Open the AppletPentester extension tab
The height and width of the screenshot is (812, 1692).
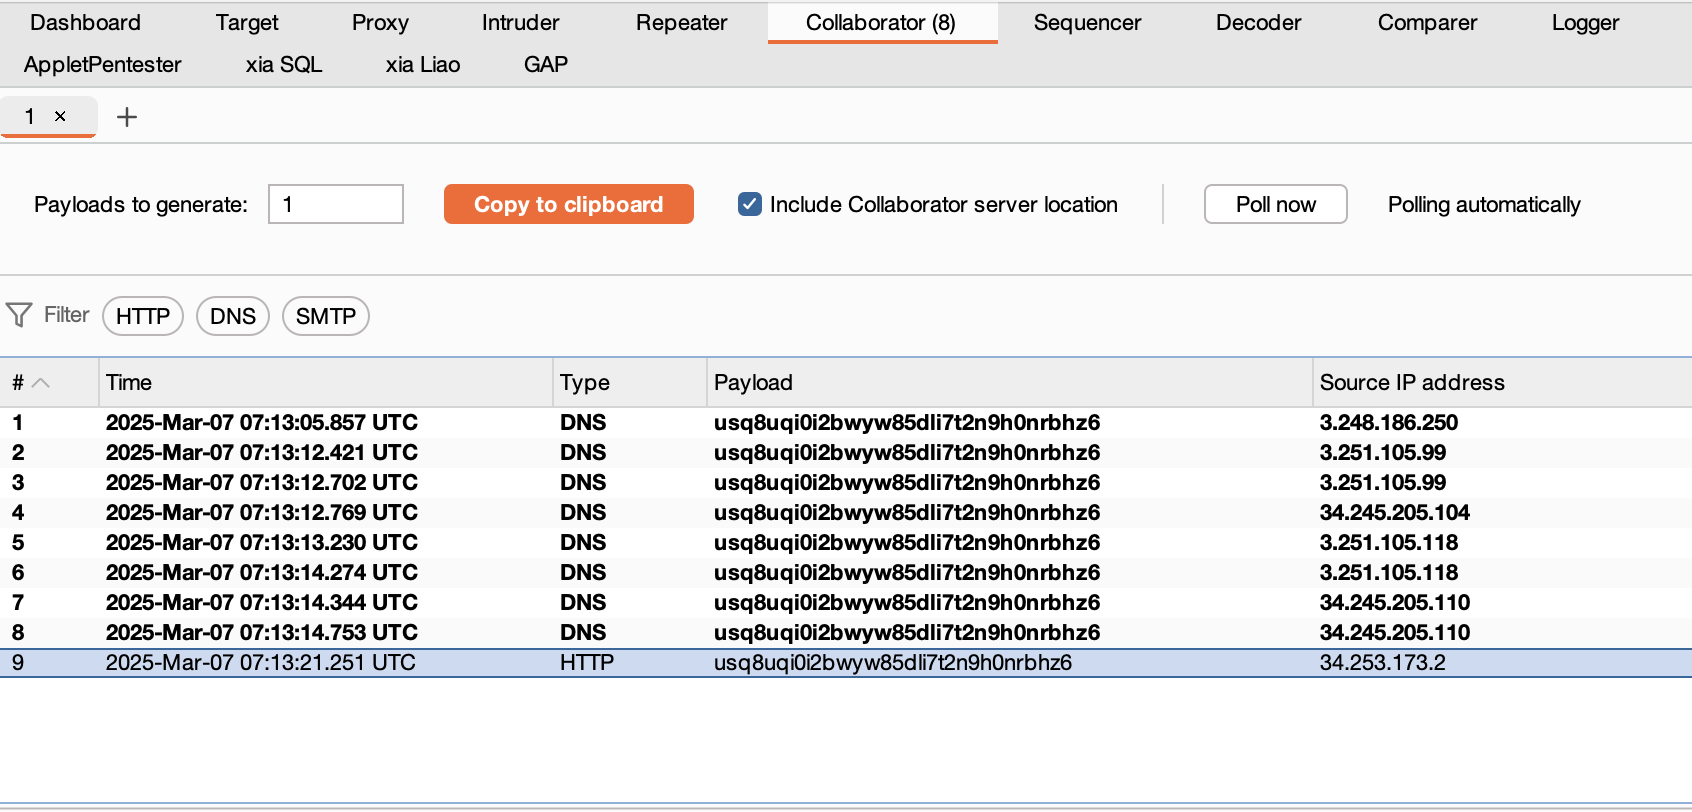[103, 64]
